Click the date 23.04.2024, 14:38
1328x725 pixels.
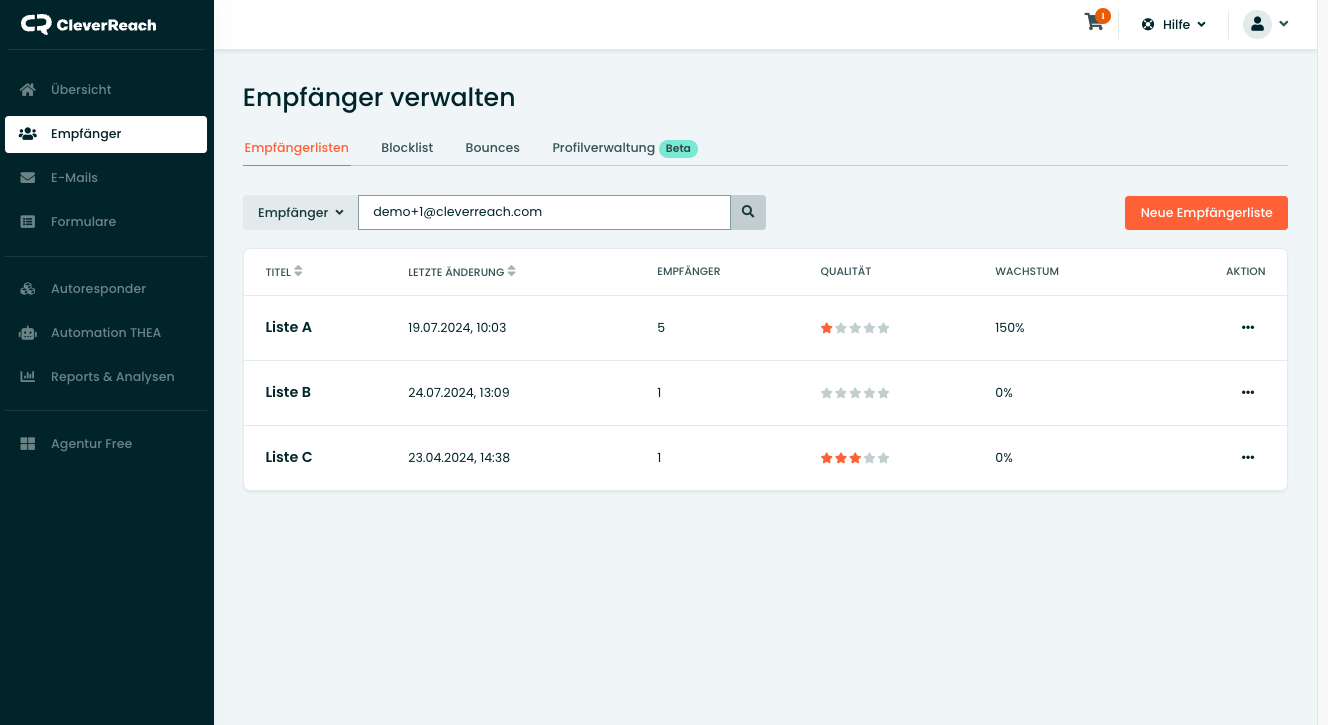click(x=459, y=457)
